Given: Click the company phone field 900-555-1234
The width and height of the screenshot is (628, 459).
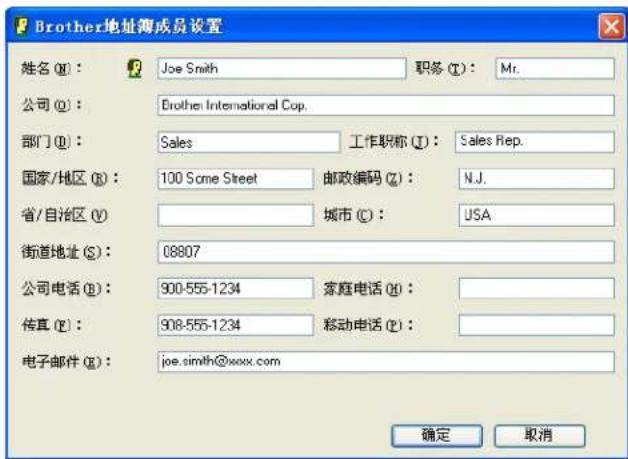Looking at the screenshot, I should coord(236,288).
